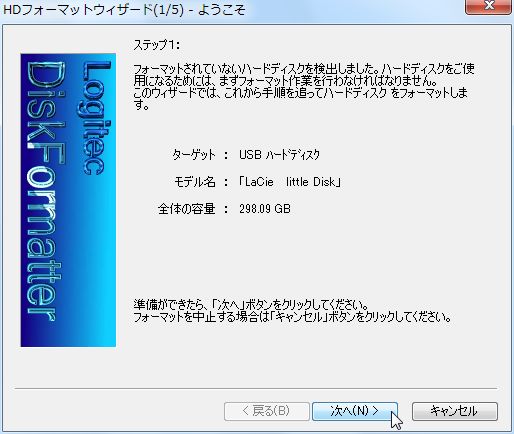Click the LaCie little Disk model name
Screen dimensions: 514x434
tap(290, 182)
